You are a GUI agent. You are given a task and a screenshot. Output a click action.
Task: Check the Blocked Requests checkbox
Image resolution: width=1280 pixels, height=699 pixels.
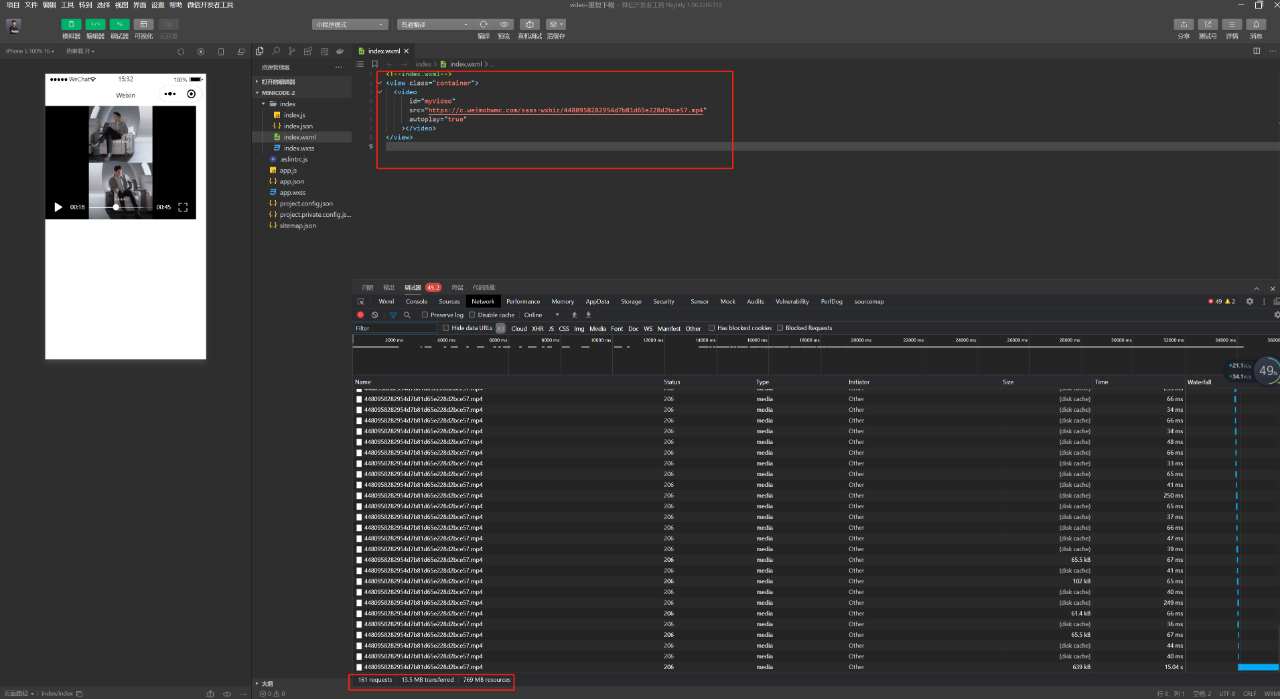780,327
